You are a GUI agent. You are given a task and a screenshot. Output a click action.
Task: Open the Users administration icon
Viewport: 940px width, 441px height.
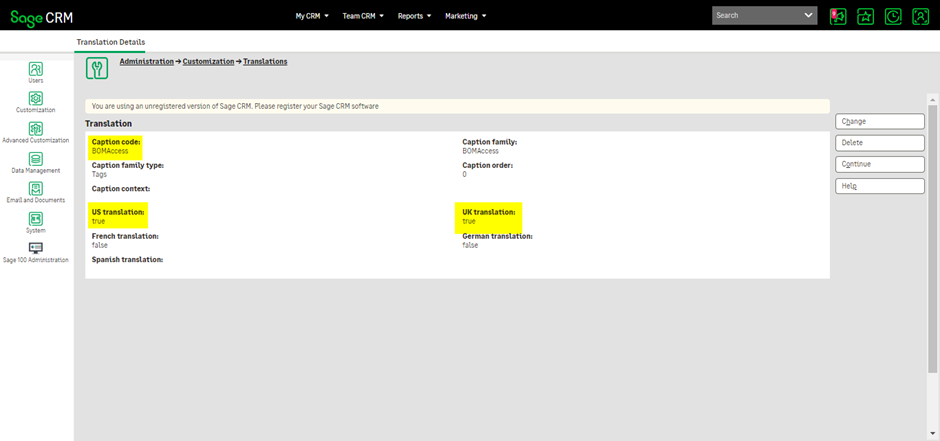point(36,69)
